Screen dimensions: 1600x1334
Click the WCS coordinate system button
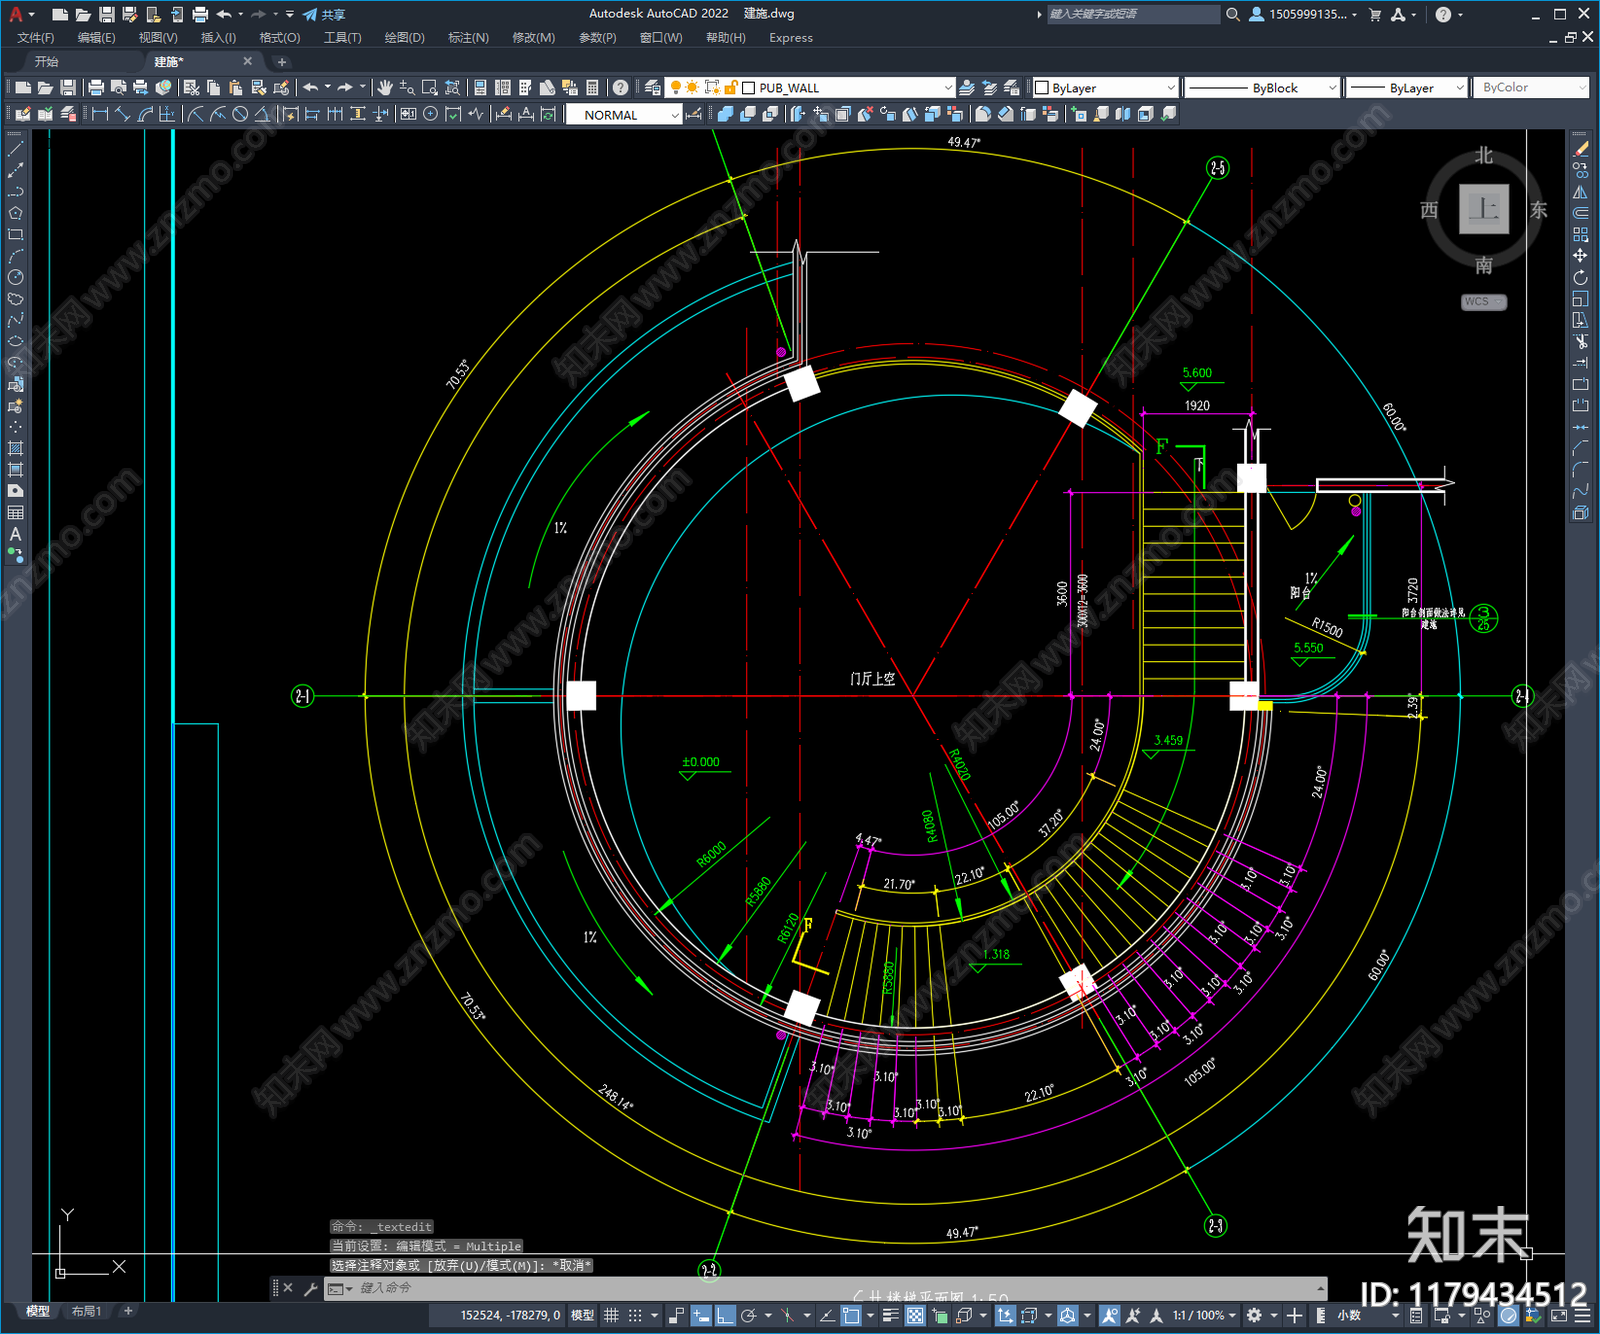(1484, 302)
